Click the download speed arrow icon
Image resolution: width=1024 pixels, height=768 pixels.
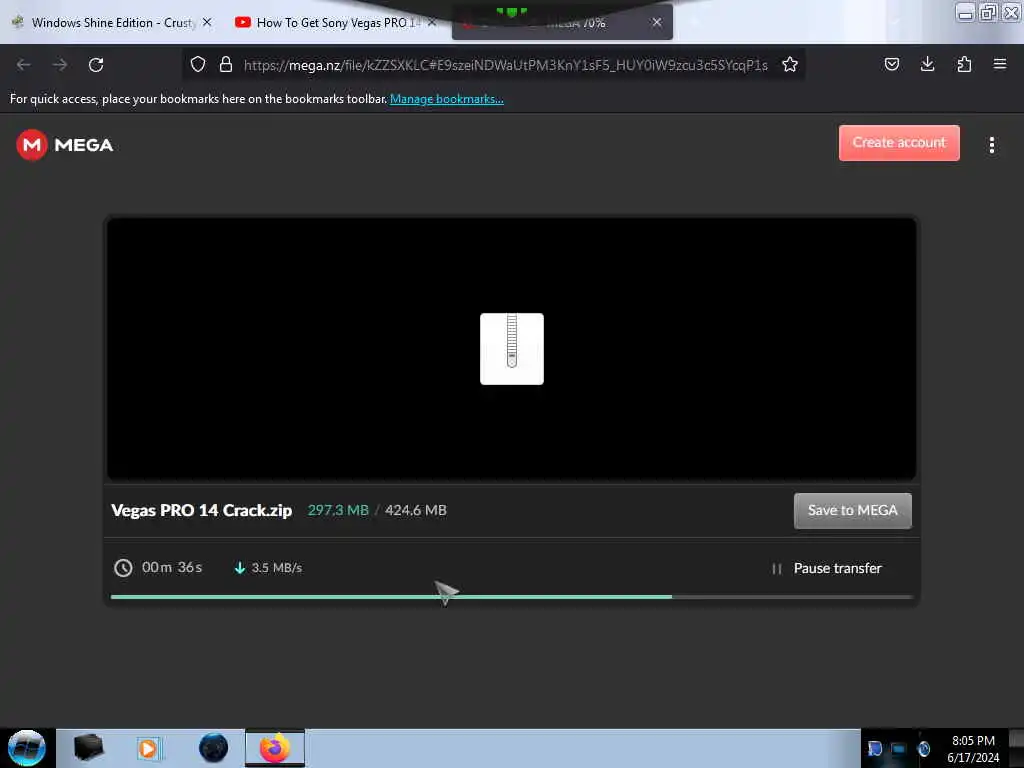point(240,568)
